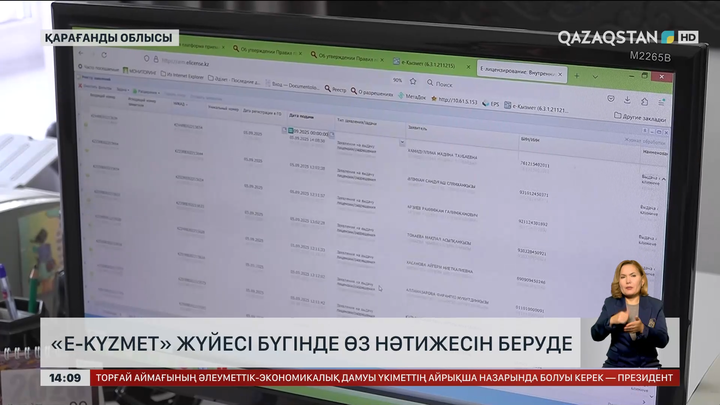Screen dimensions: 720x405
Task: Click the shield icon in the address bar
Action: coord(146,58)
